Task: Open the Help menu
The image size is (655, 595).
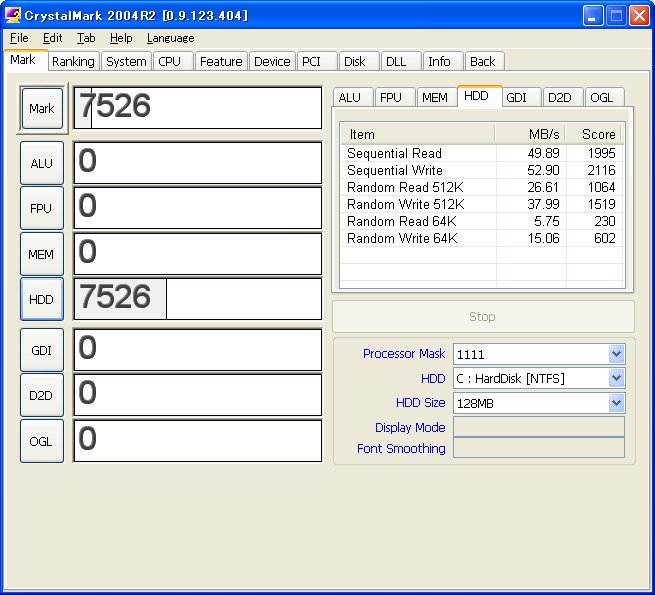Action: (121, 38)
